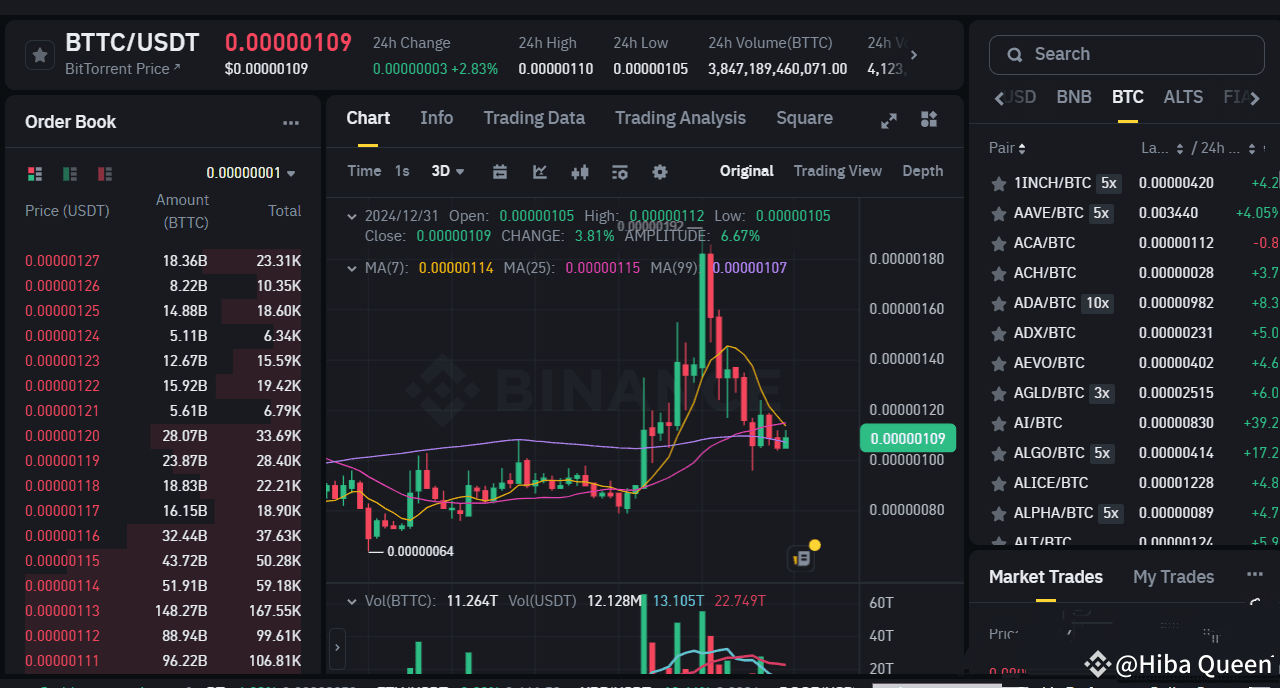This screenshot has width=1280, height=688.
Task: Select the 0.00000120 ask order row
Action: click(163, 436)
